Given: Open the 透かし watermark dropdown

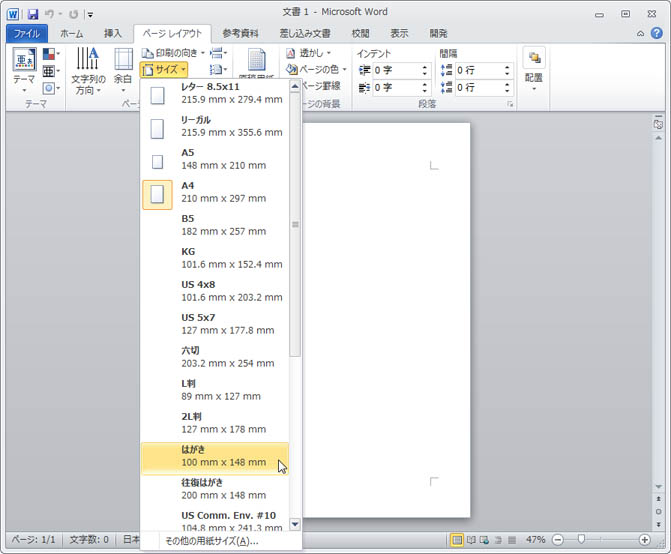Looking at the screenshot, I should tap(312, 52).
